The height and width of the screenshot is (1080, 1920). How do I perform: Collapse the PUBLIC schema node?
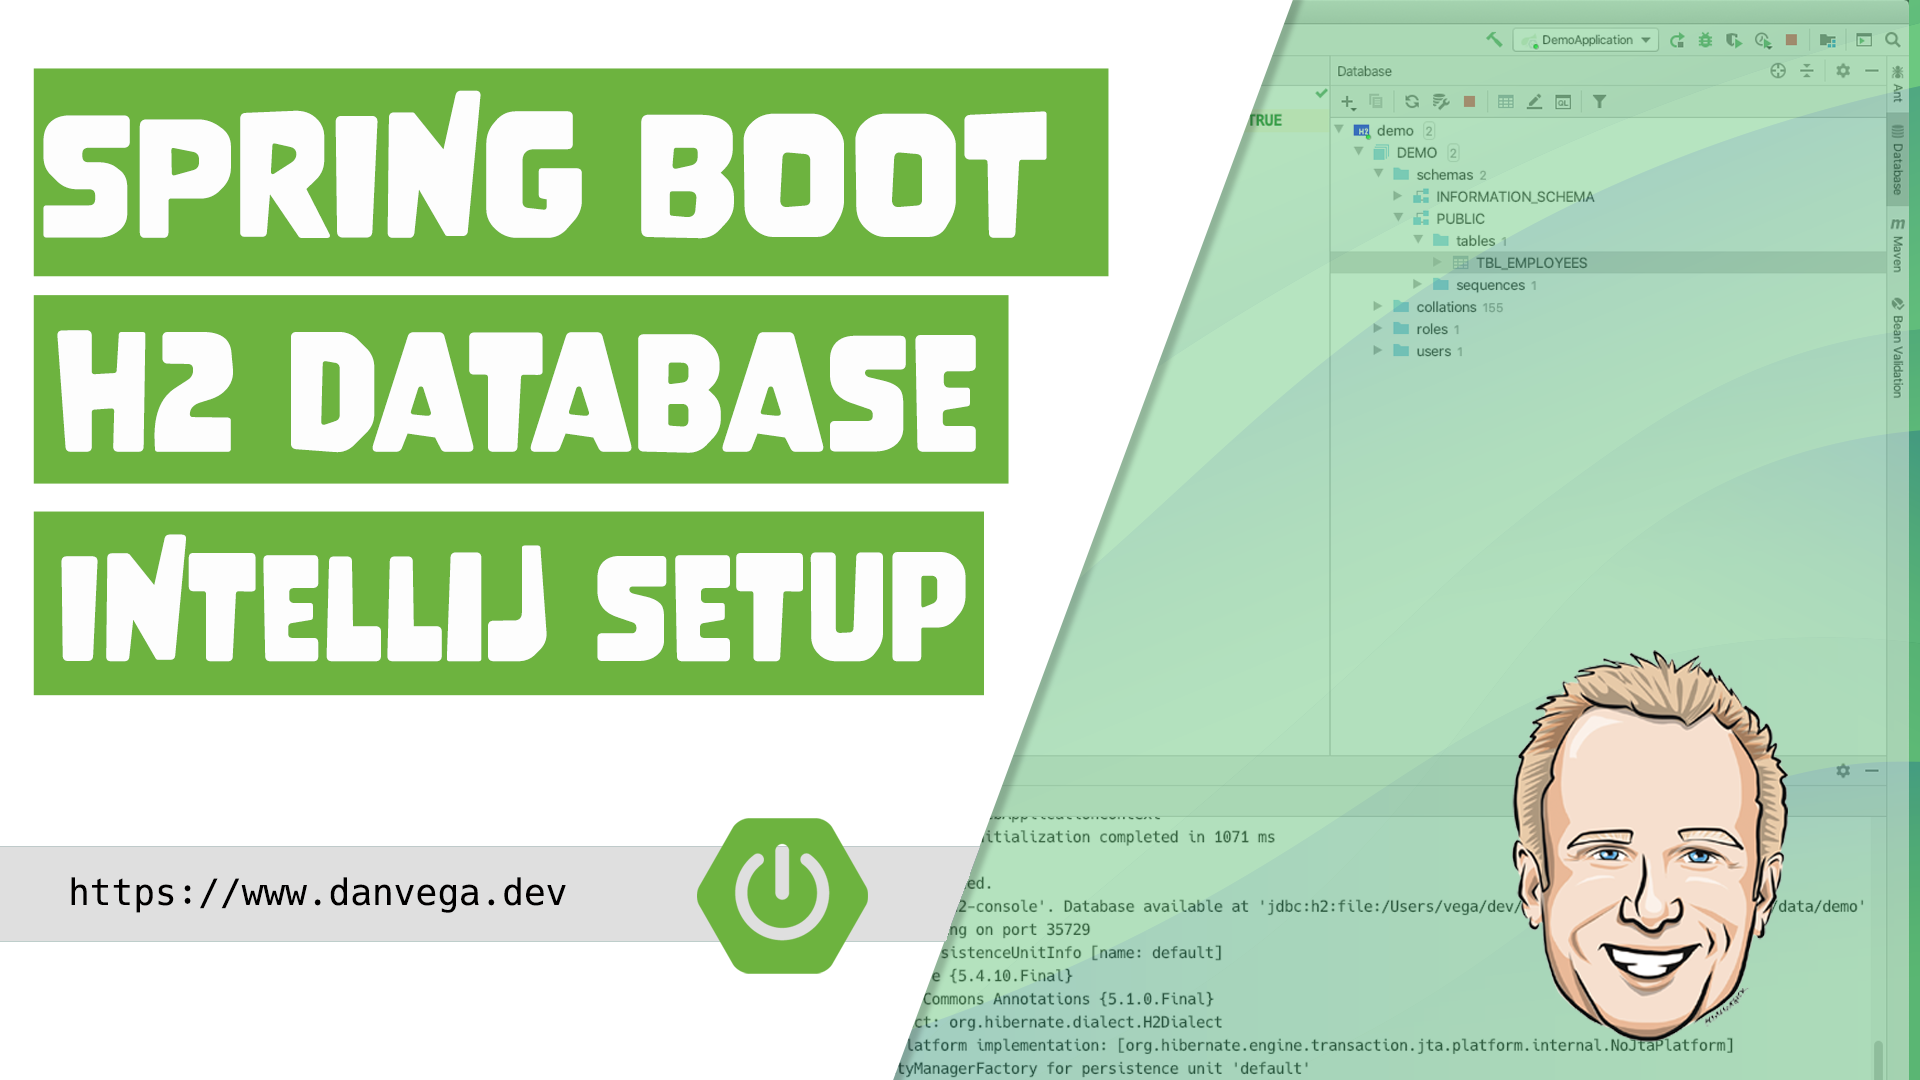pyautogui.click(x=1399, y=218)
